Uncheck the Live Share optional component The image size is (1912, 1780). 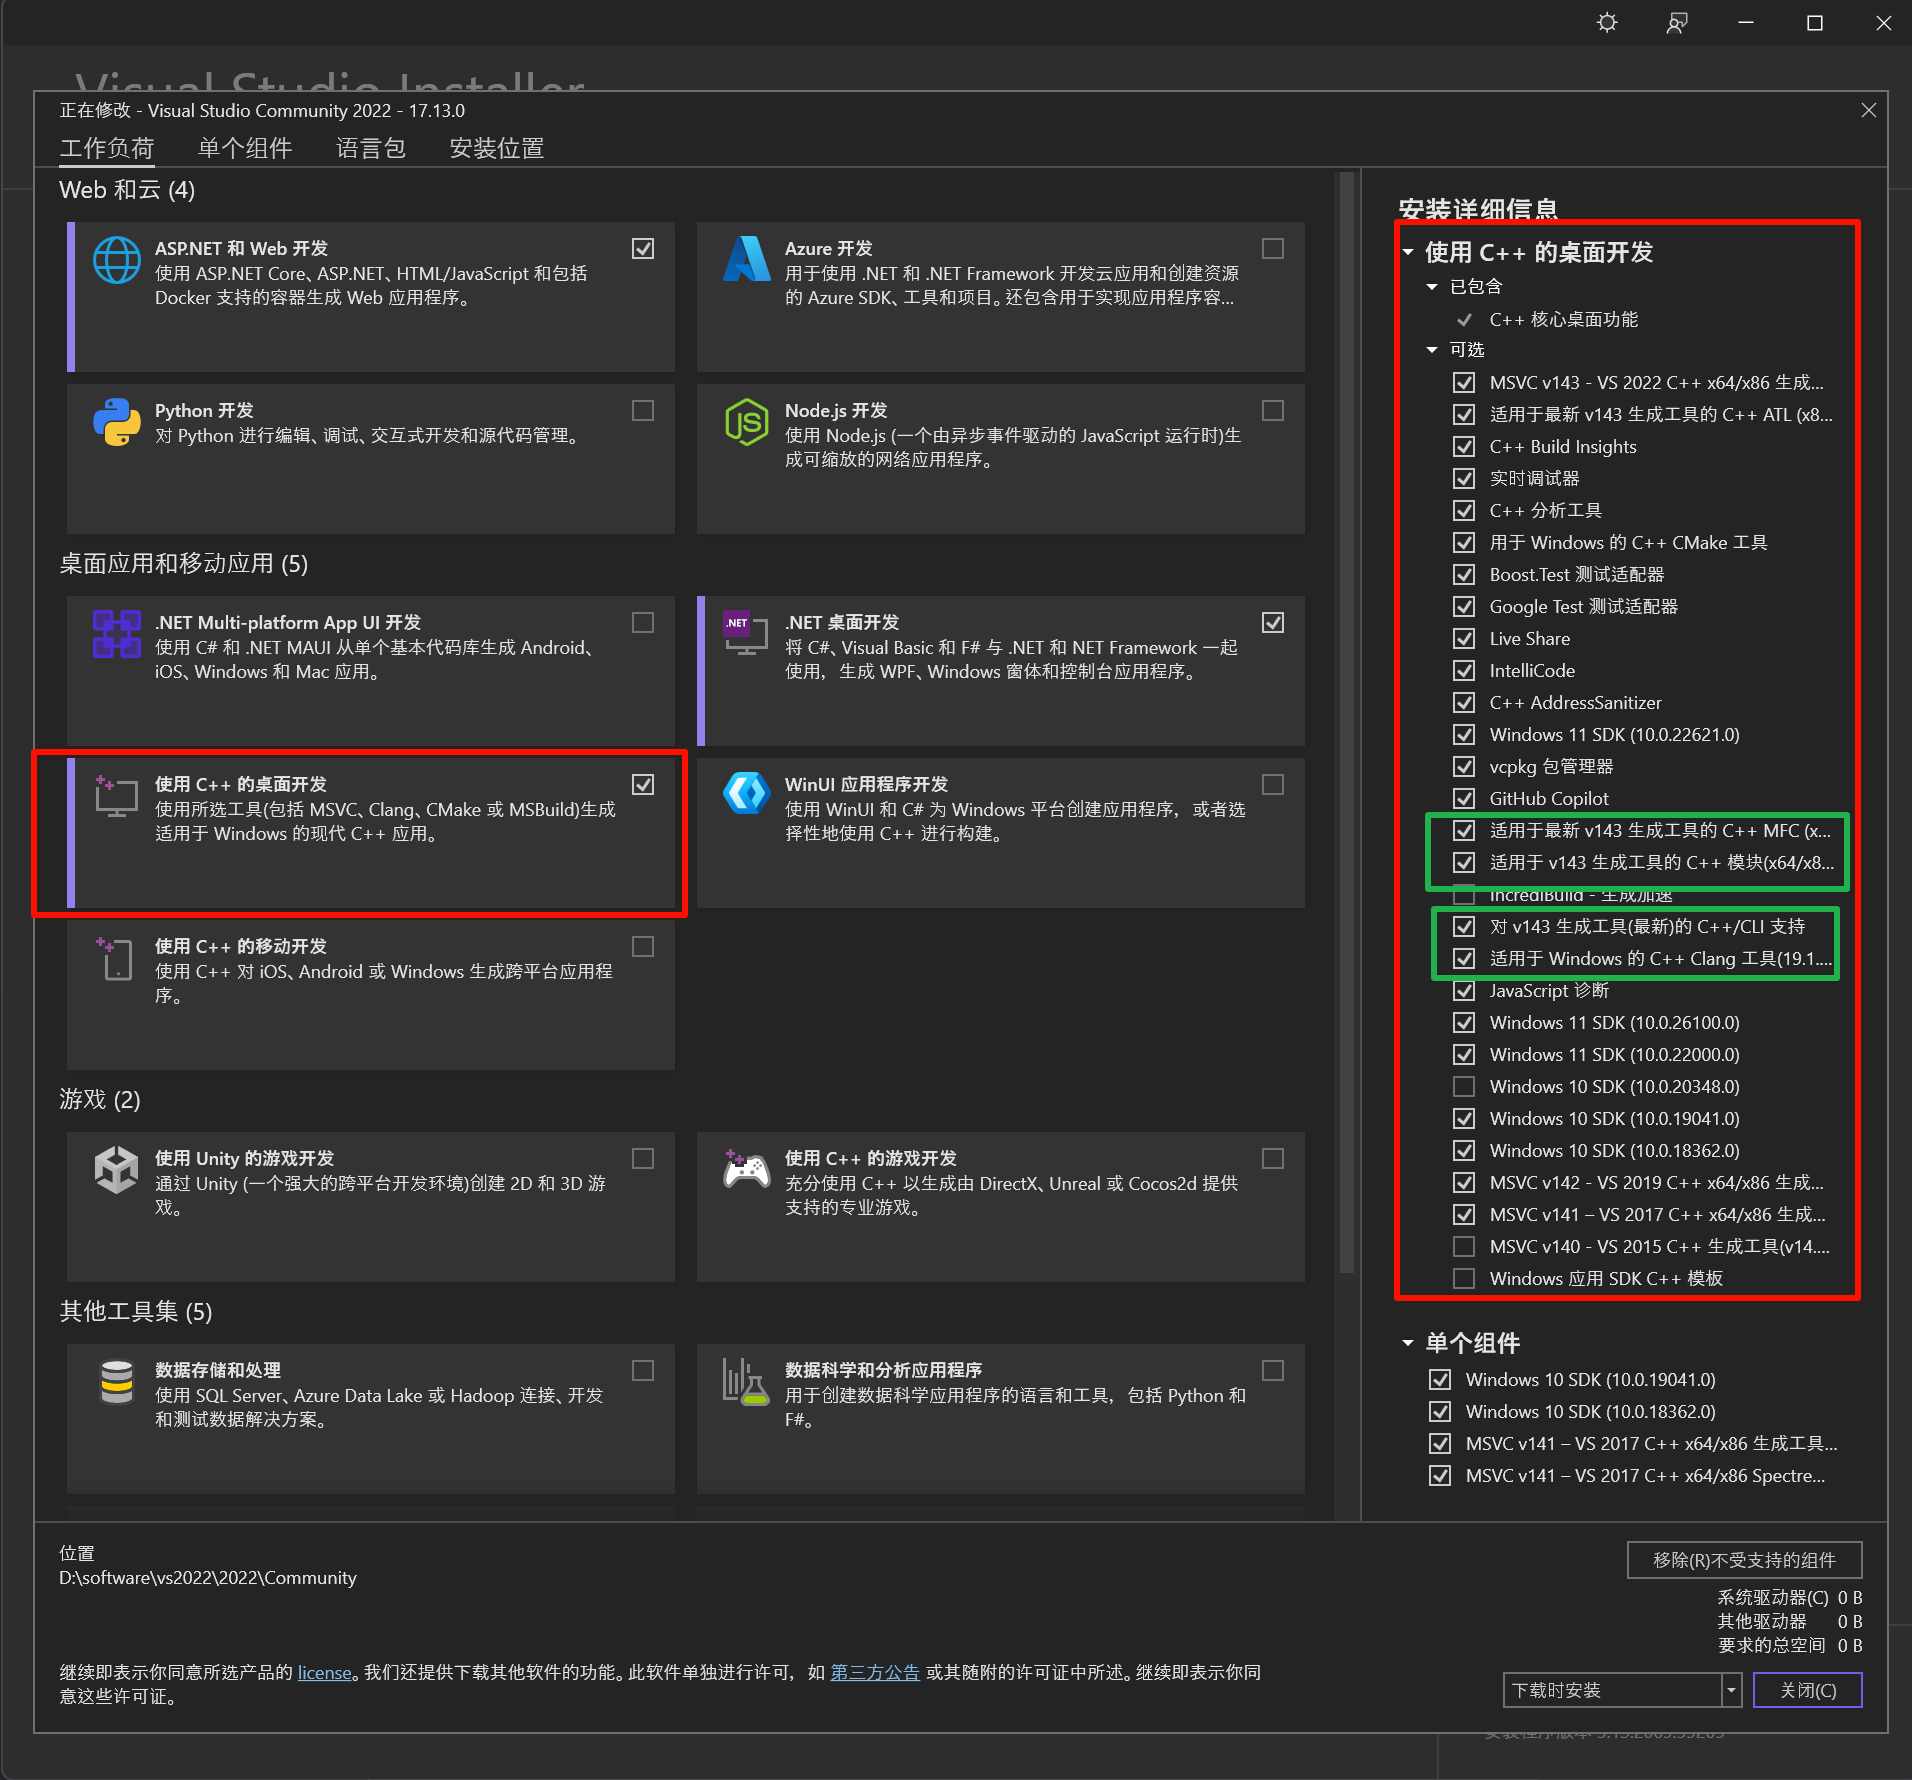[1464, 638]
